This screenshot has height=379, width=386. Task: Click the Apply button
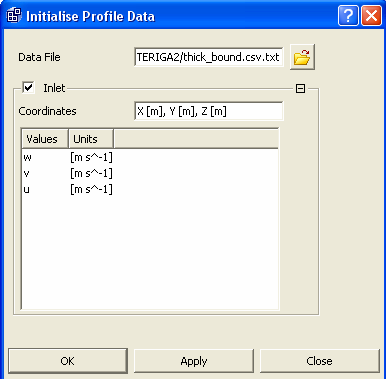[x=194, y=361]
